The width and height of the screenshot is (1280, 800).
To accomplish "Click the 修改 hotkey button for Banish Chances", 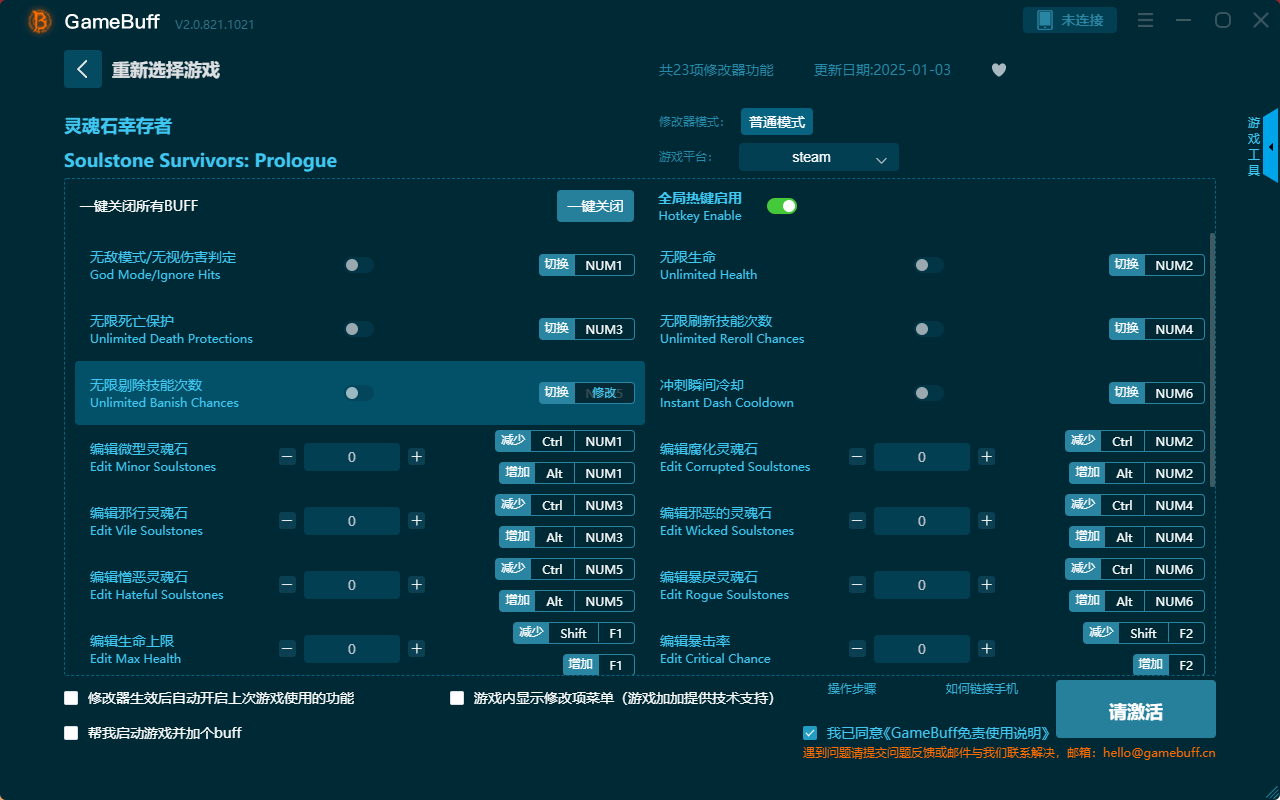I will coord(604,393).
